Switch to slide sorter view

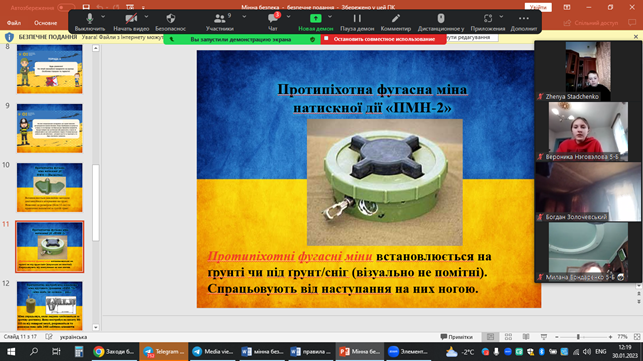click(x=508, y=337)
